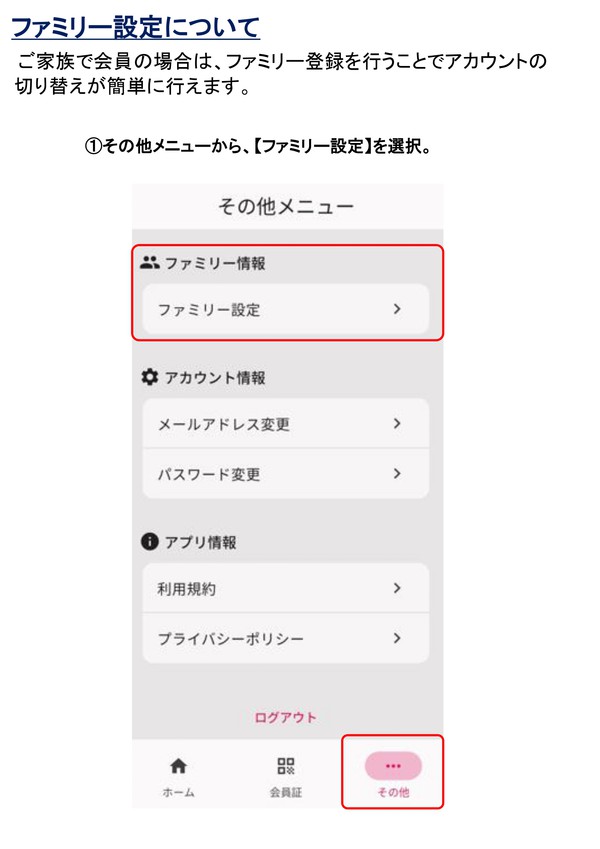
Task: Tap the people icon beside ファミリー情報
Action: 150,262
